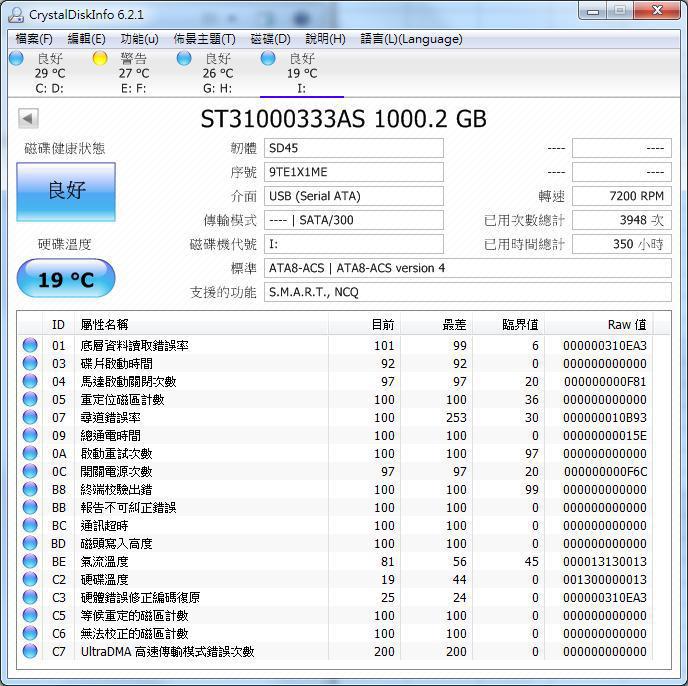Click status orb for attribute BB row
This screenshot has width=688, height=686.
click(30, 507)
